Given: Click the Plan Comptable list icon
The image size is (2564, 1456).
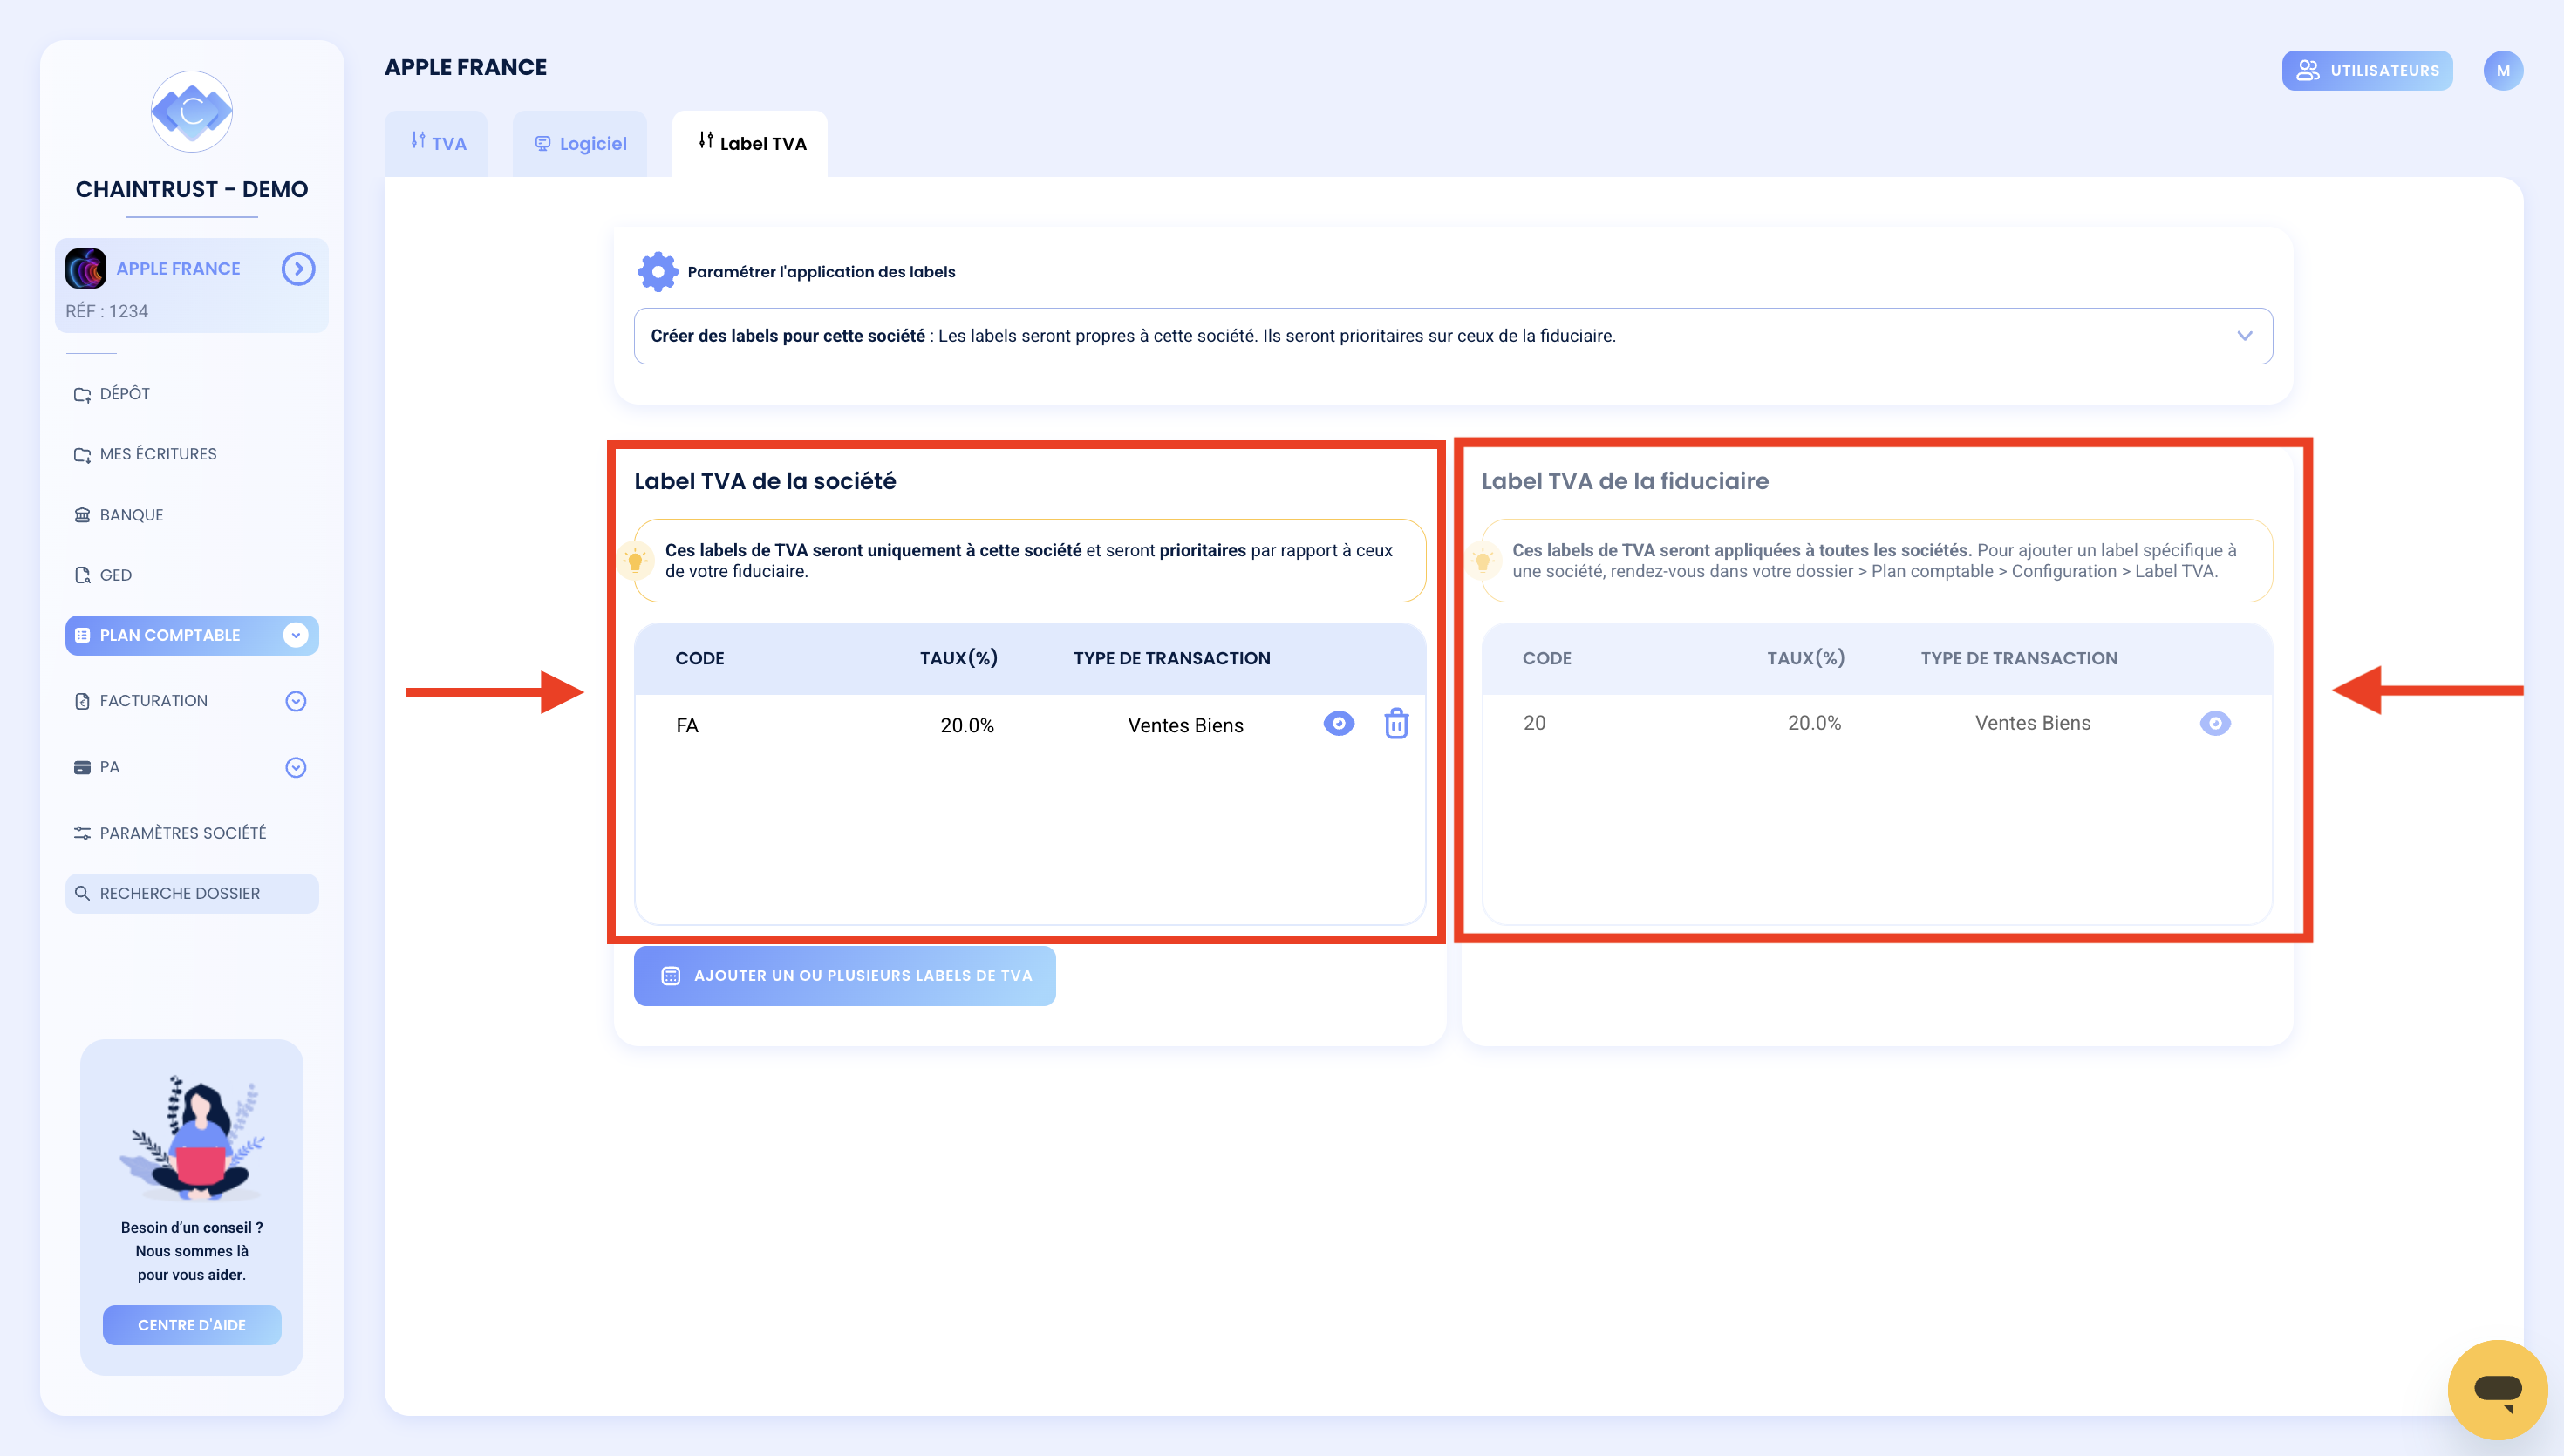Looking at the screenshot, I should 82,635.
